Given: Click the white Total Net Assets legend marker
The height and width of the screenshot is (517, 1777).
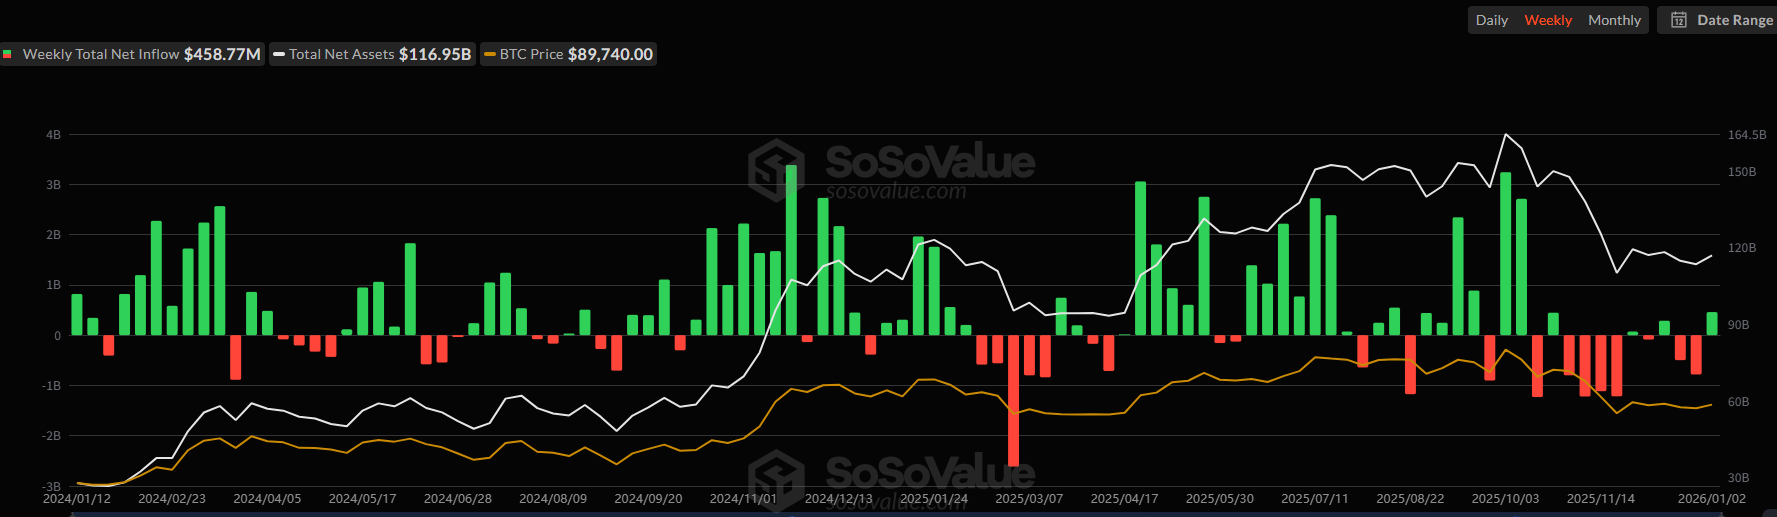Looking at the screenshot, I should [x=279, y=54].
